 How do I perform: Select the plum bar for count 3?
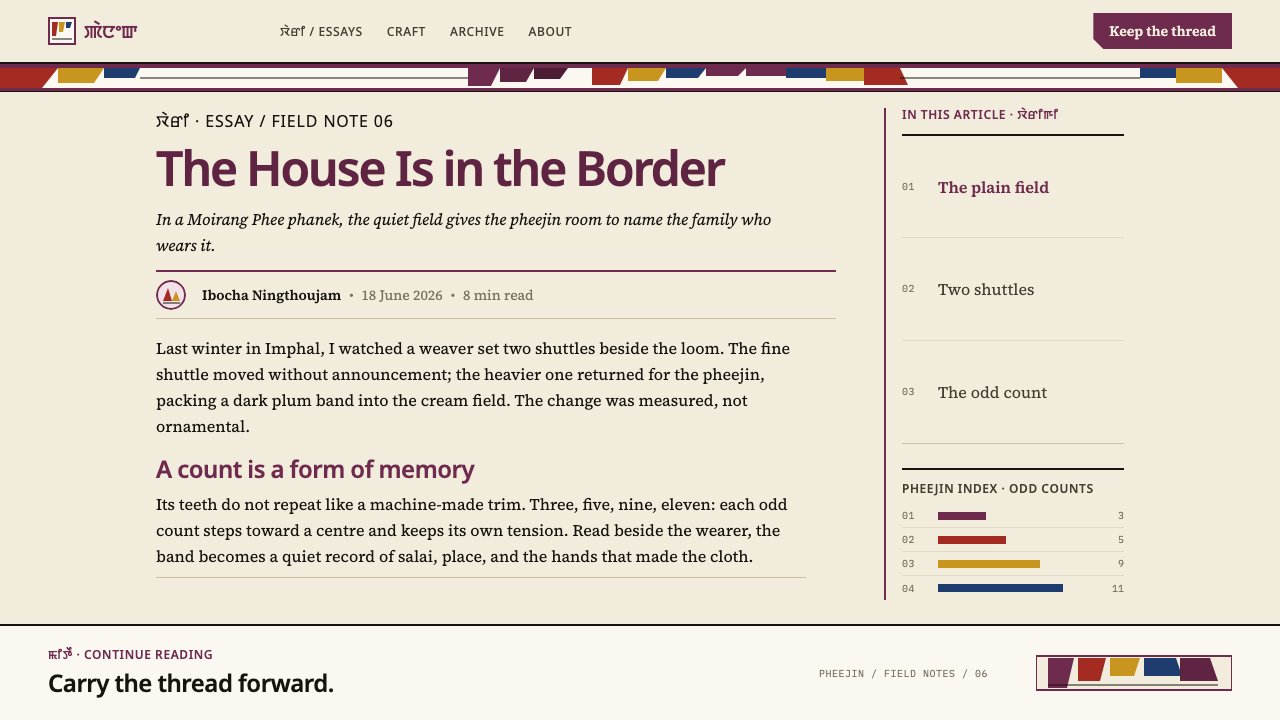pyautogui.click(x=962, y=516)
